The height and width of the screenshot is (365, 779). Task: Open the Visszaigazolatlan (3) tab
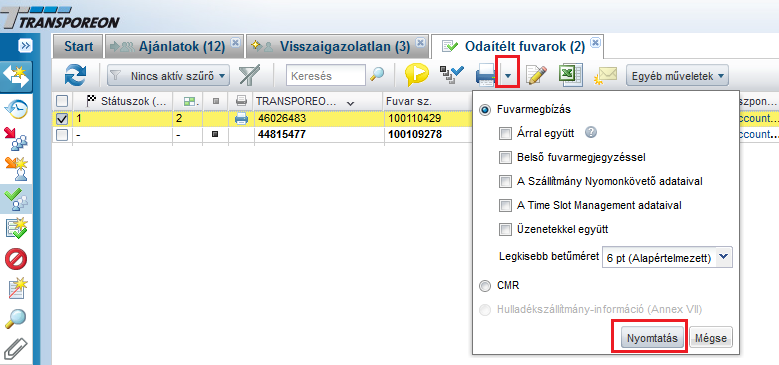click(x=336, y=47)
